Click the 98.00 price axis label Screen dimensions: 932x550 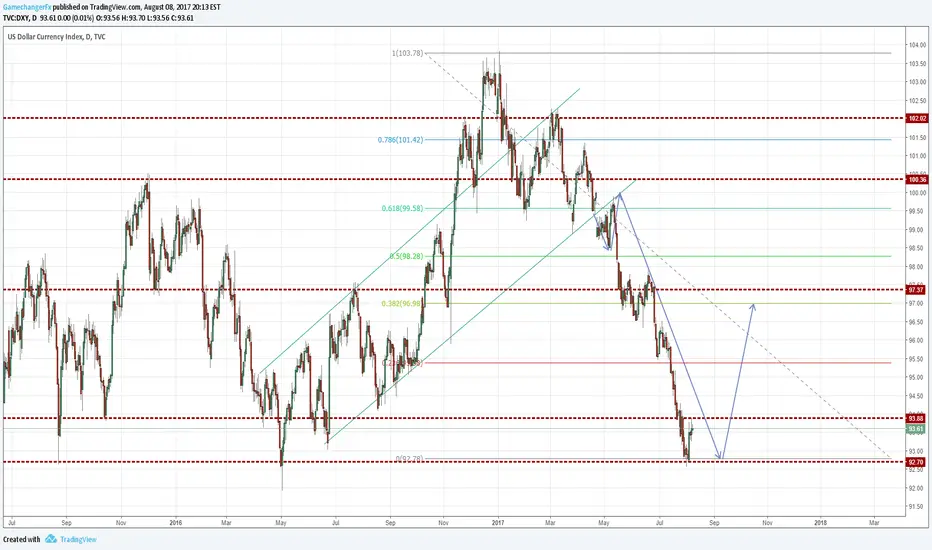(x=915, y=266)
